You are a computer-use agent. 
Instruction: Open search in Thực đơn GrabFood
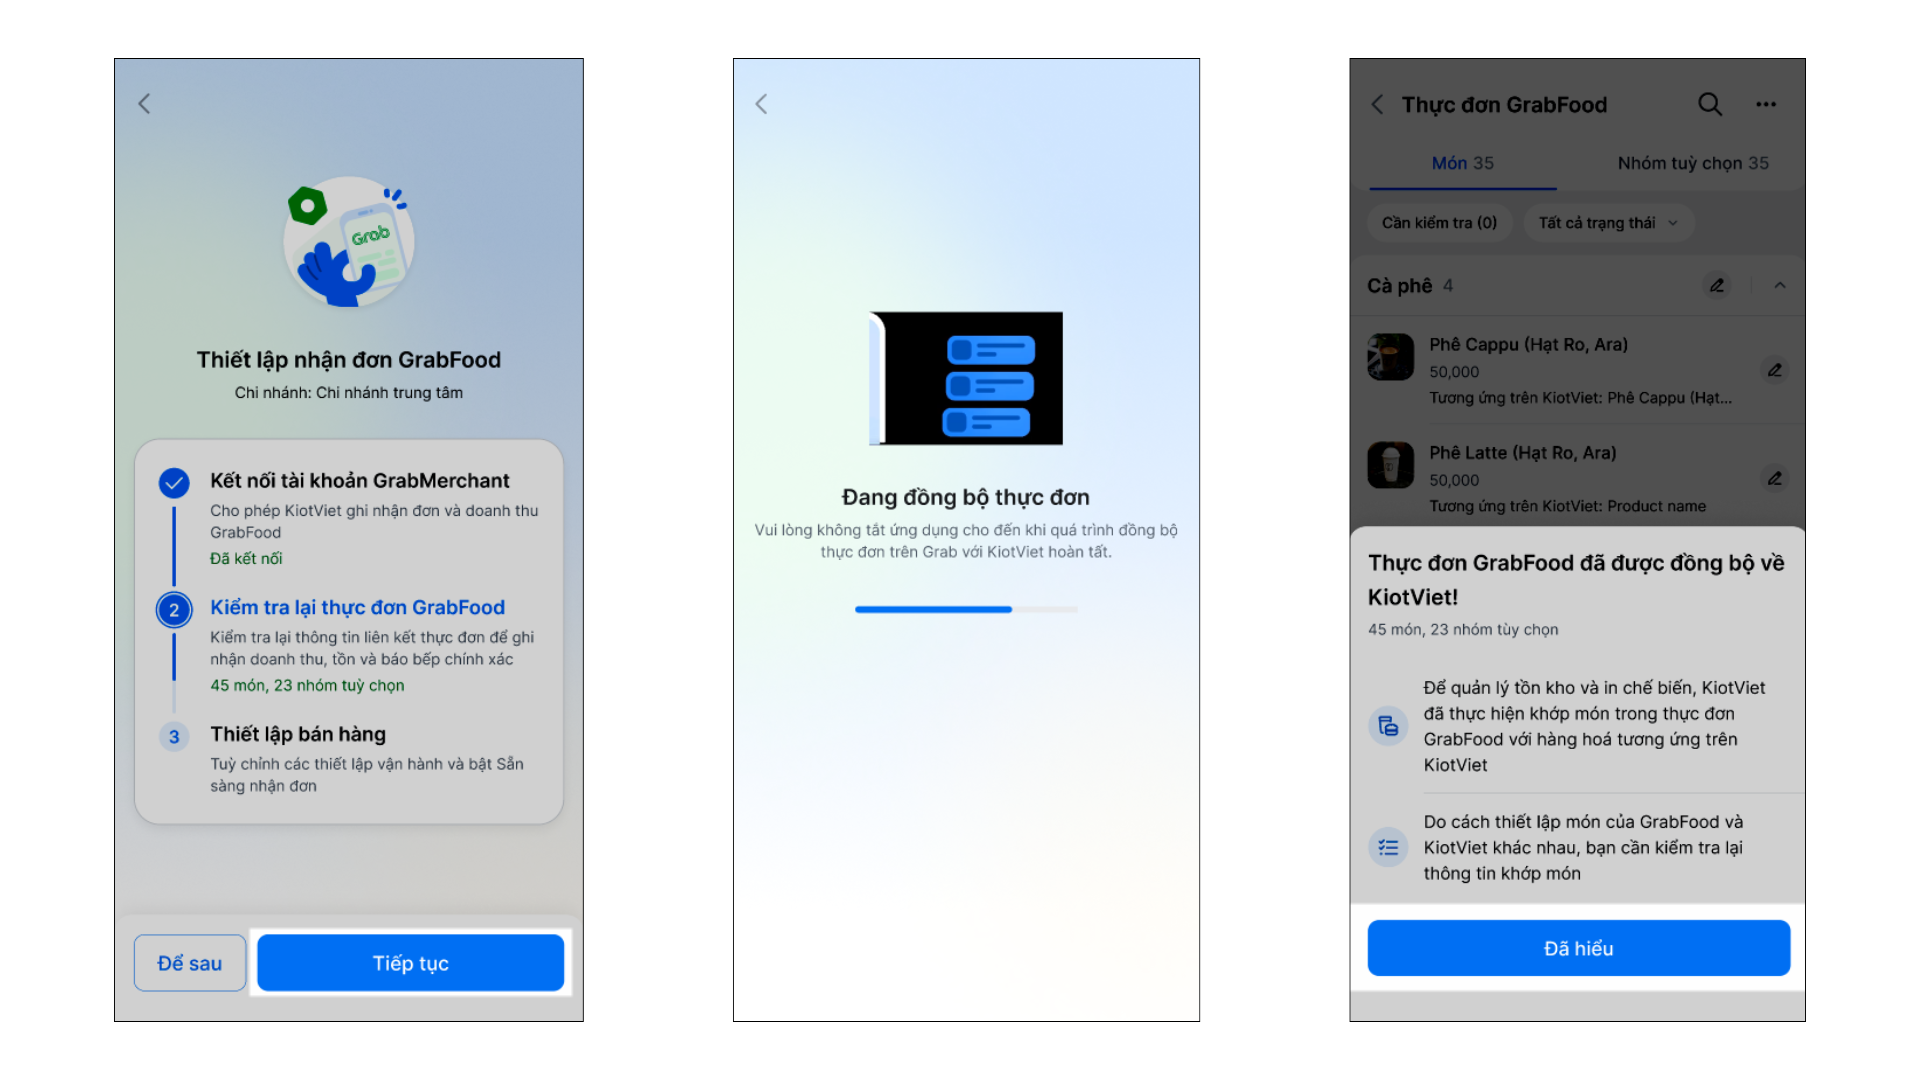click(x=1710, y=104)
